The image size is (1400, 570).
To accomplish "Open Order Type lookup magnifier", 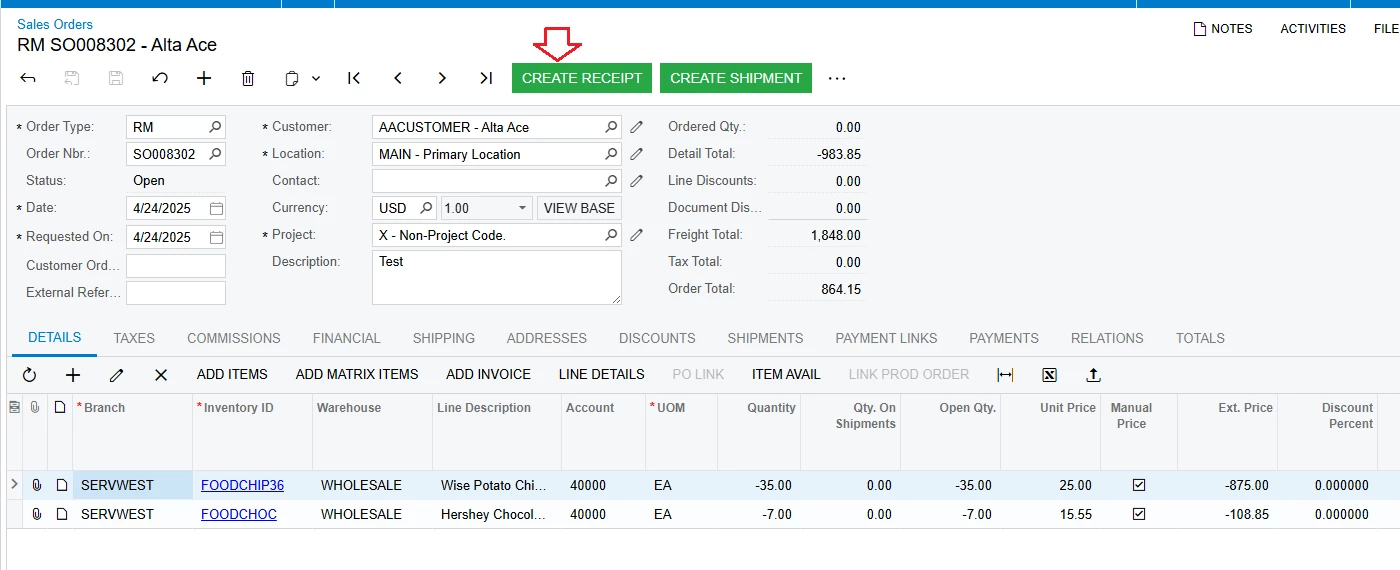I will pos(215,127).
